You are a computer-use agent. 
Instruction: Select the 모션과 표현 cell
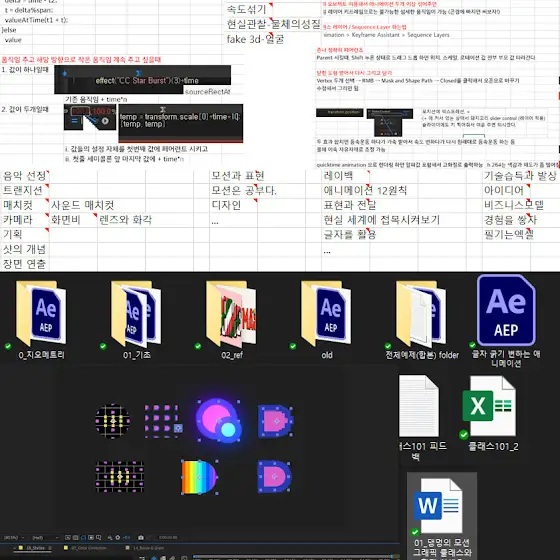(238, 176)
